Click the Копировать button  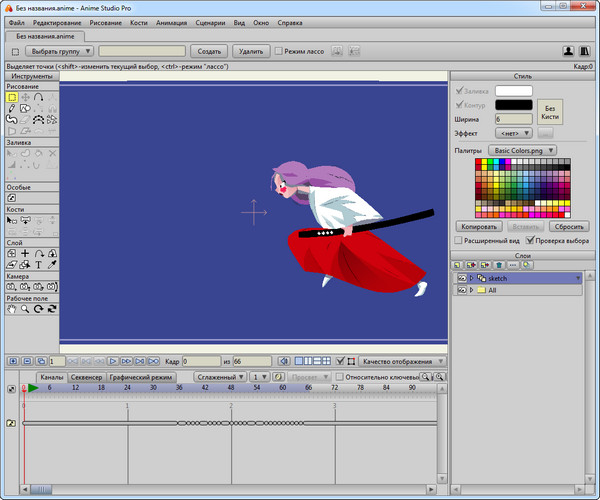pyautogui.click(x=477, y=227)
